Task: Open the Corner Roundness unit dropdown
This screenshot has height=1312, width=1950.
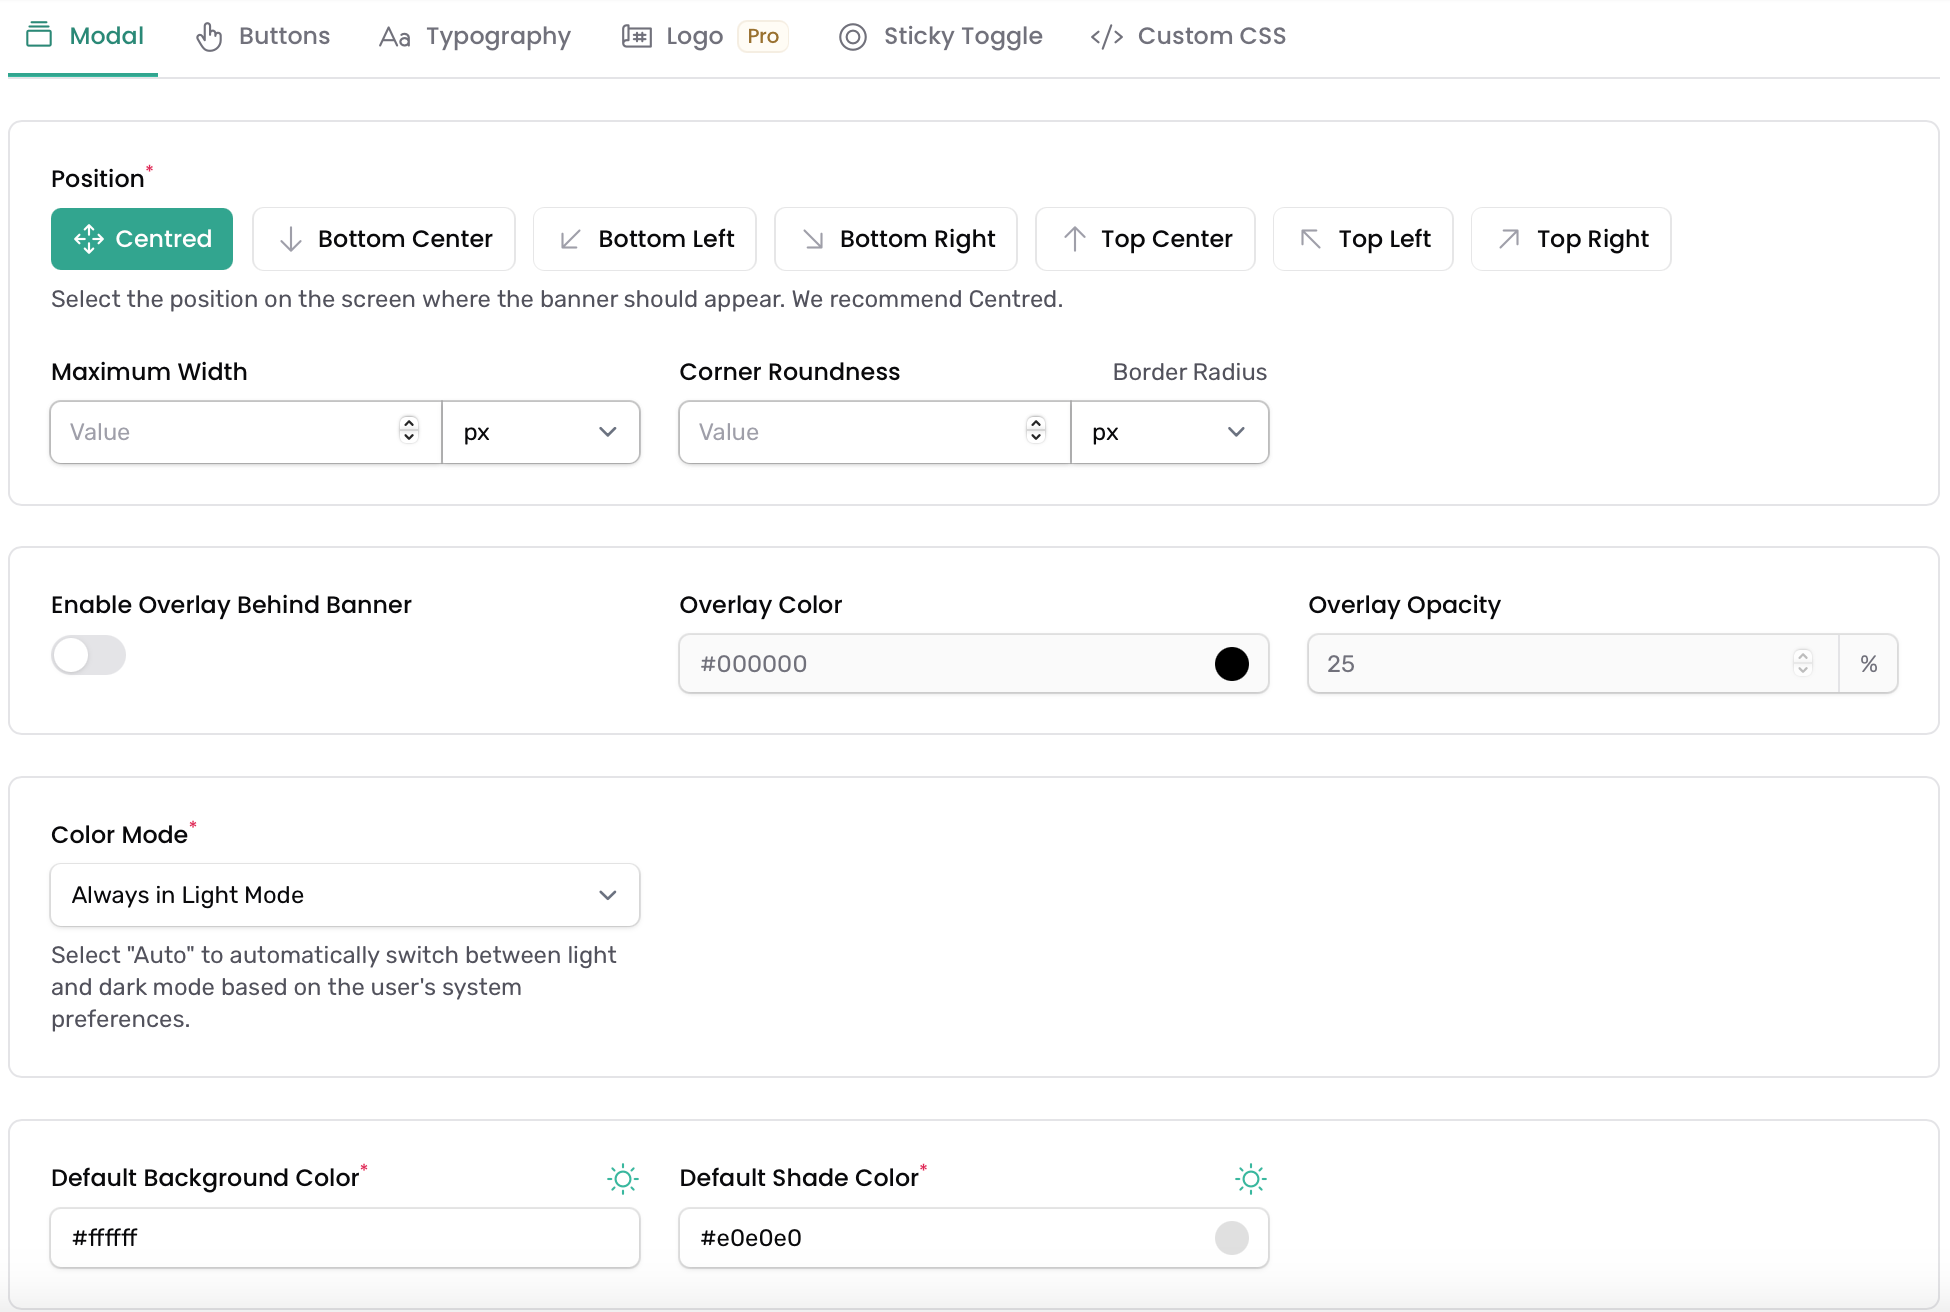Action: pos(1170,432)
